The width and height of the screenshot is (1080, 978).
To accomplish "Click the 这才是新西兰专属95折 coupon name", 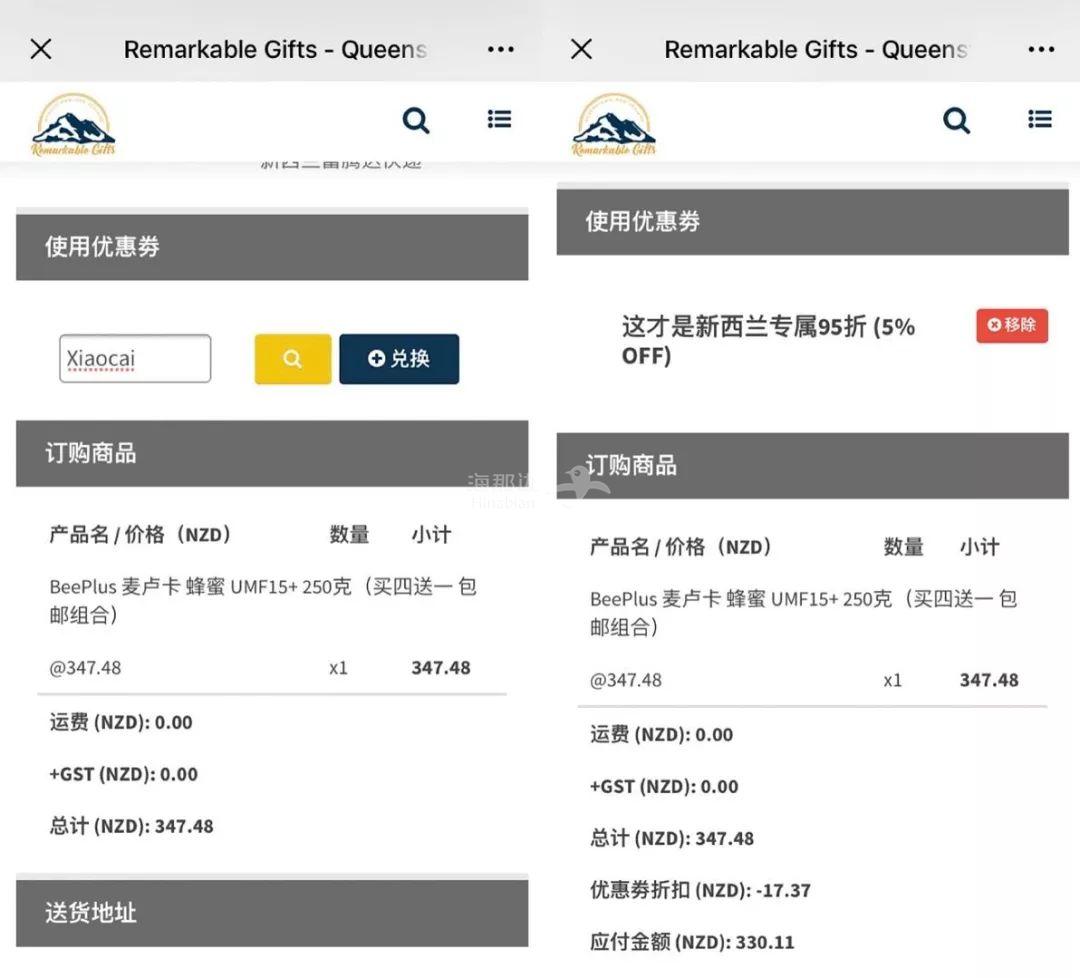I will tap(768, 340).
